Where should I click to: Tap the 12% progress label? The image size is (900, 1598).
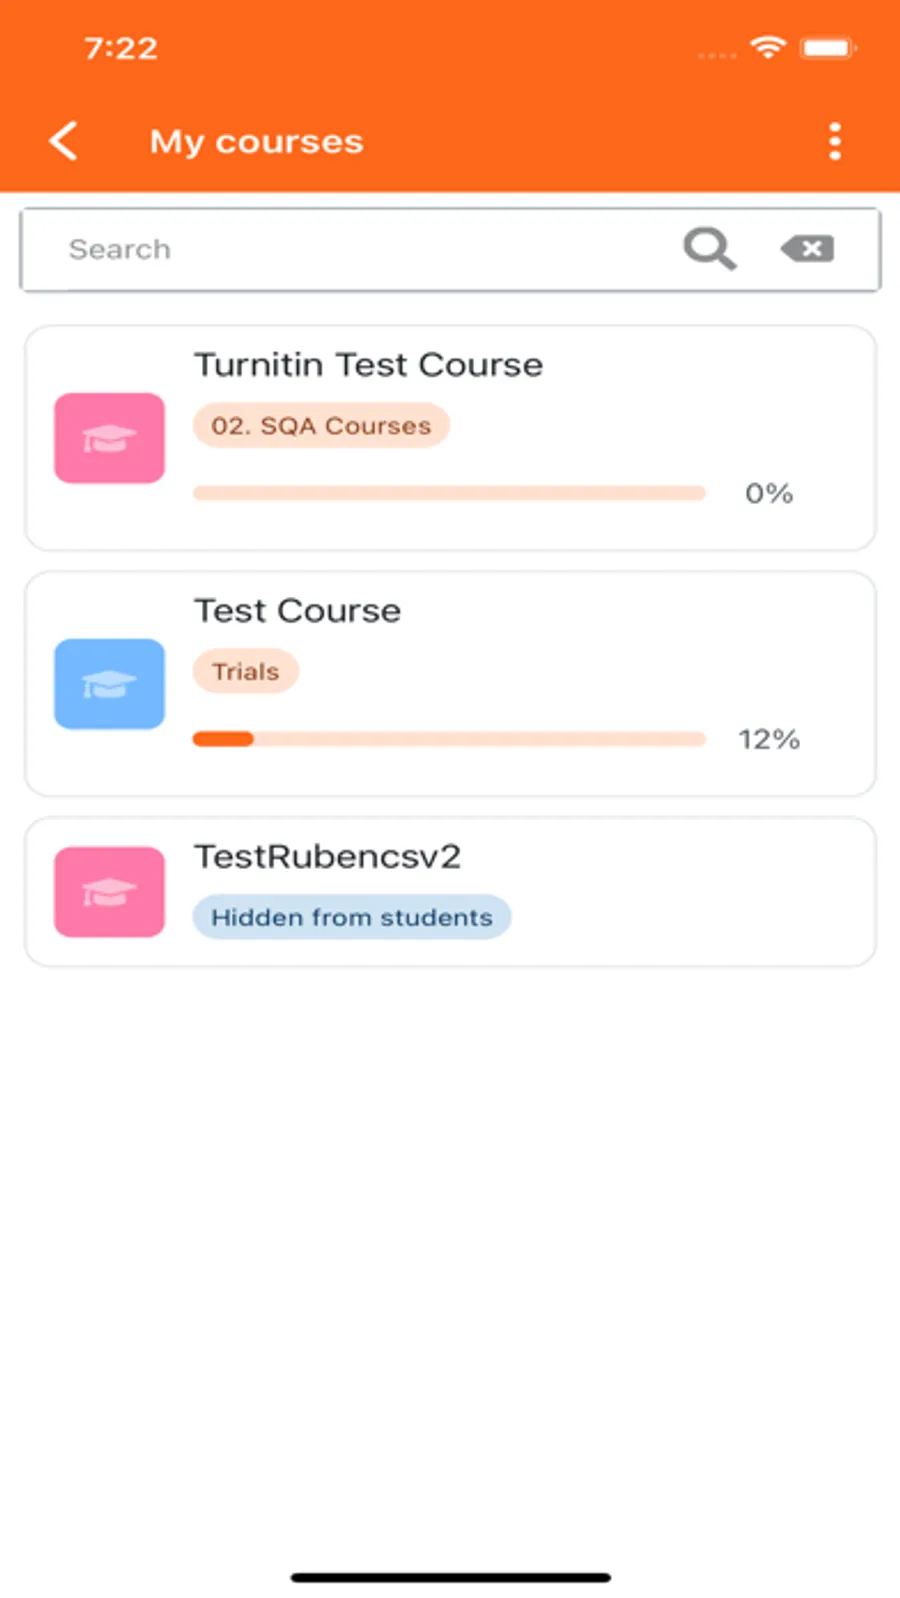coord(769,739)
